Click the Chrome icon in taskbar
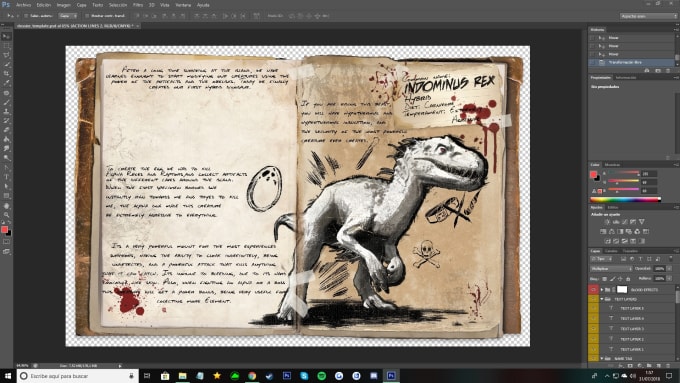680x383 pixels. [x=252, y=376]
